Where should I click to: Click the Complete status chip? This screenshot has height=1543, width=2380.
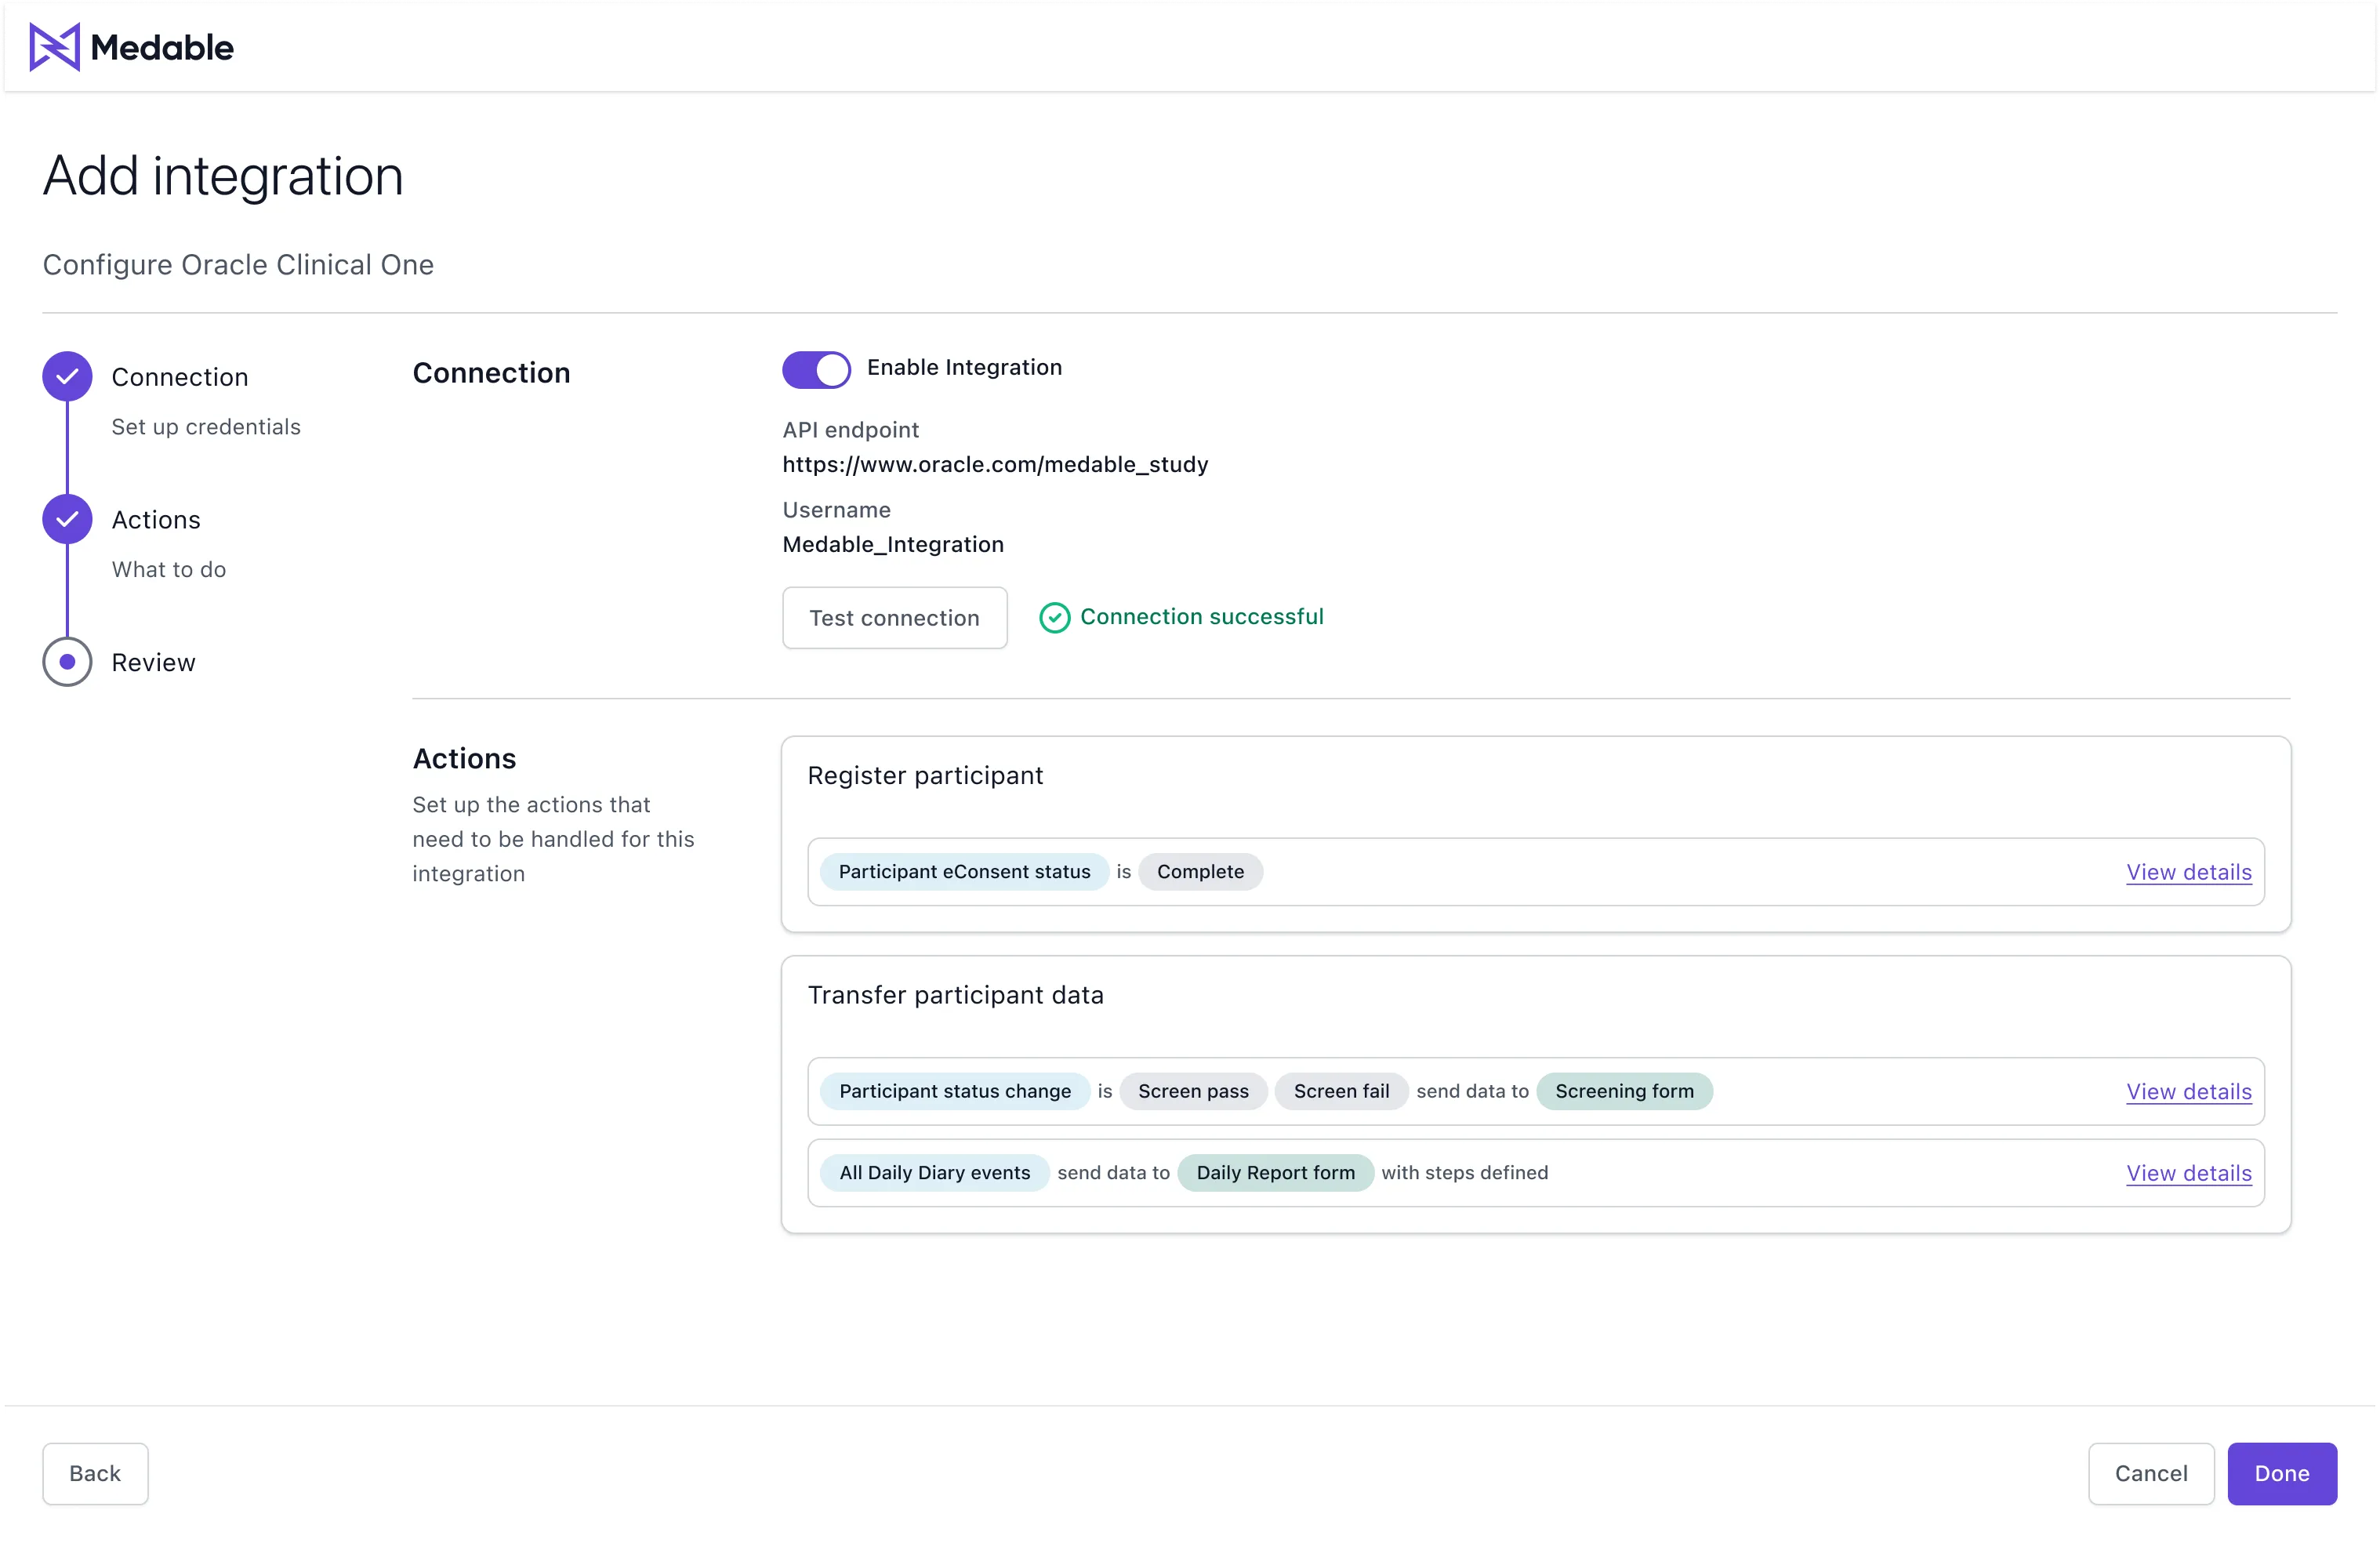click(1200, 872)
